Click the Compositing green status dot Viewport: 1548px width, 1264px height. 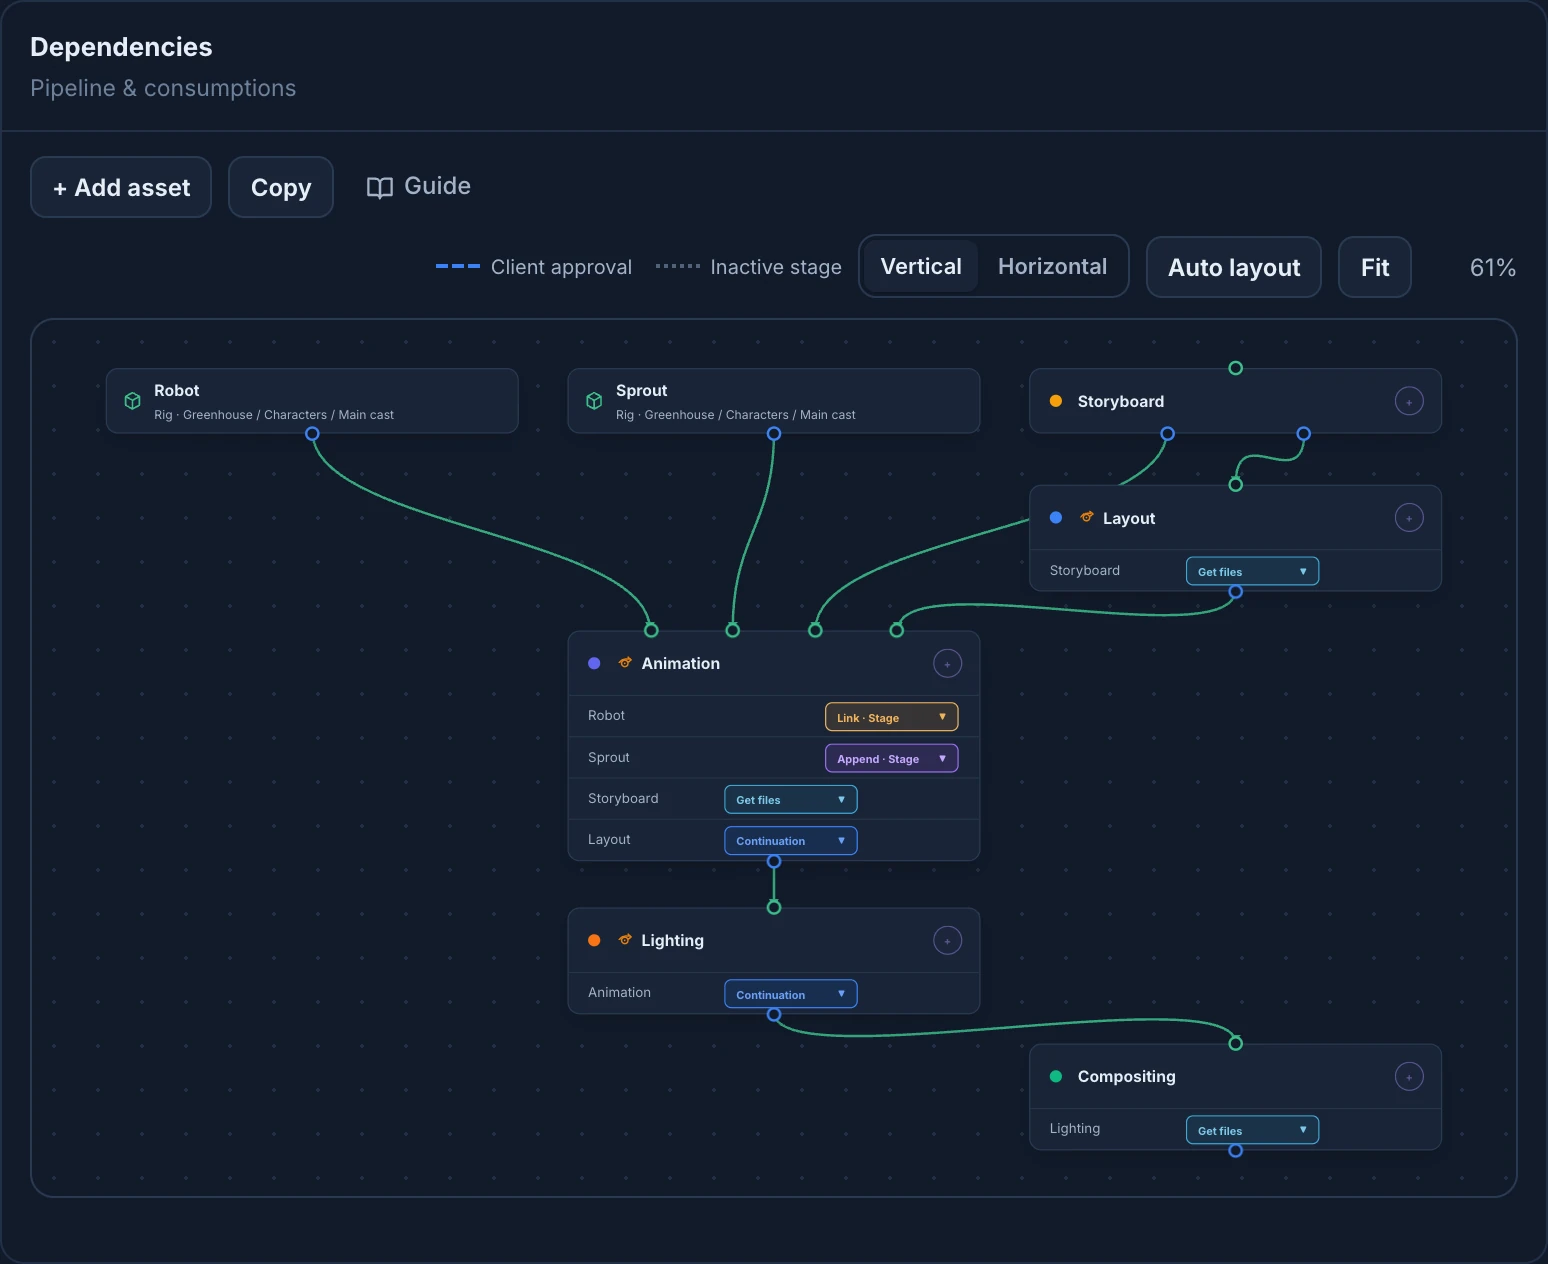[x=1056, y=1077]
